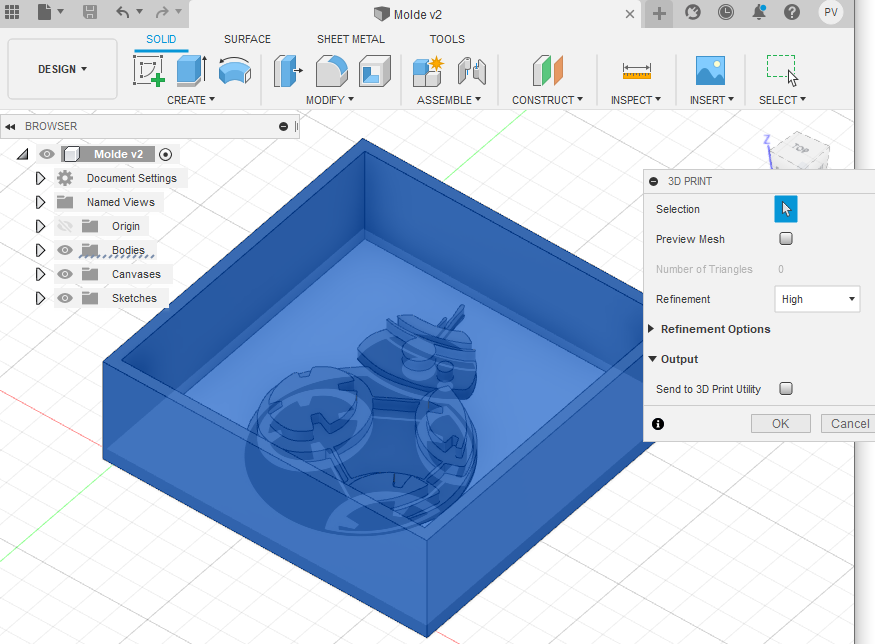Screen dimensions: 875x644
Task: Open the Design workspace dropdown
Action: click(62, 69)
